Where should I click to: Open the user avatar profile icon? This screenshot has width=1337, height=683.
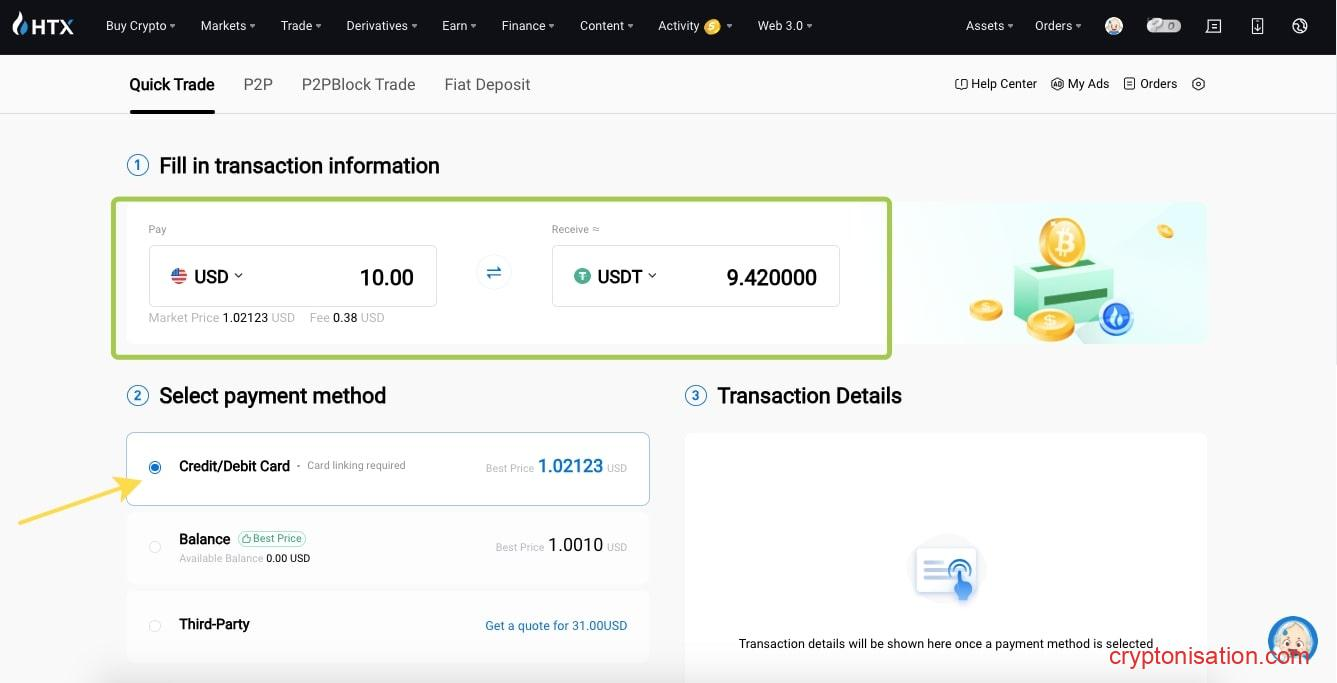(x=1113, y=26)
